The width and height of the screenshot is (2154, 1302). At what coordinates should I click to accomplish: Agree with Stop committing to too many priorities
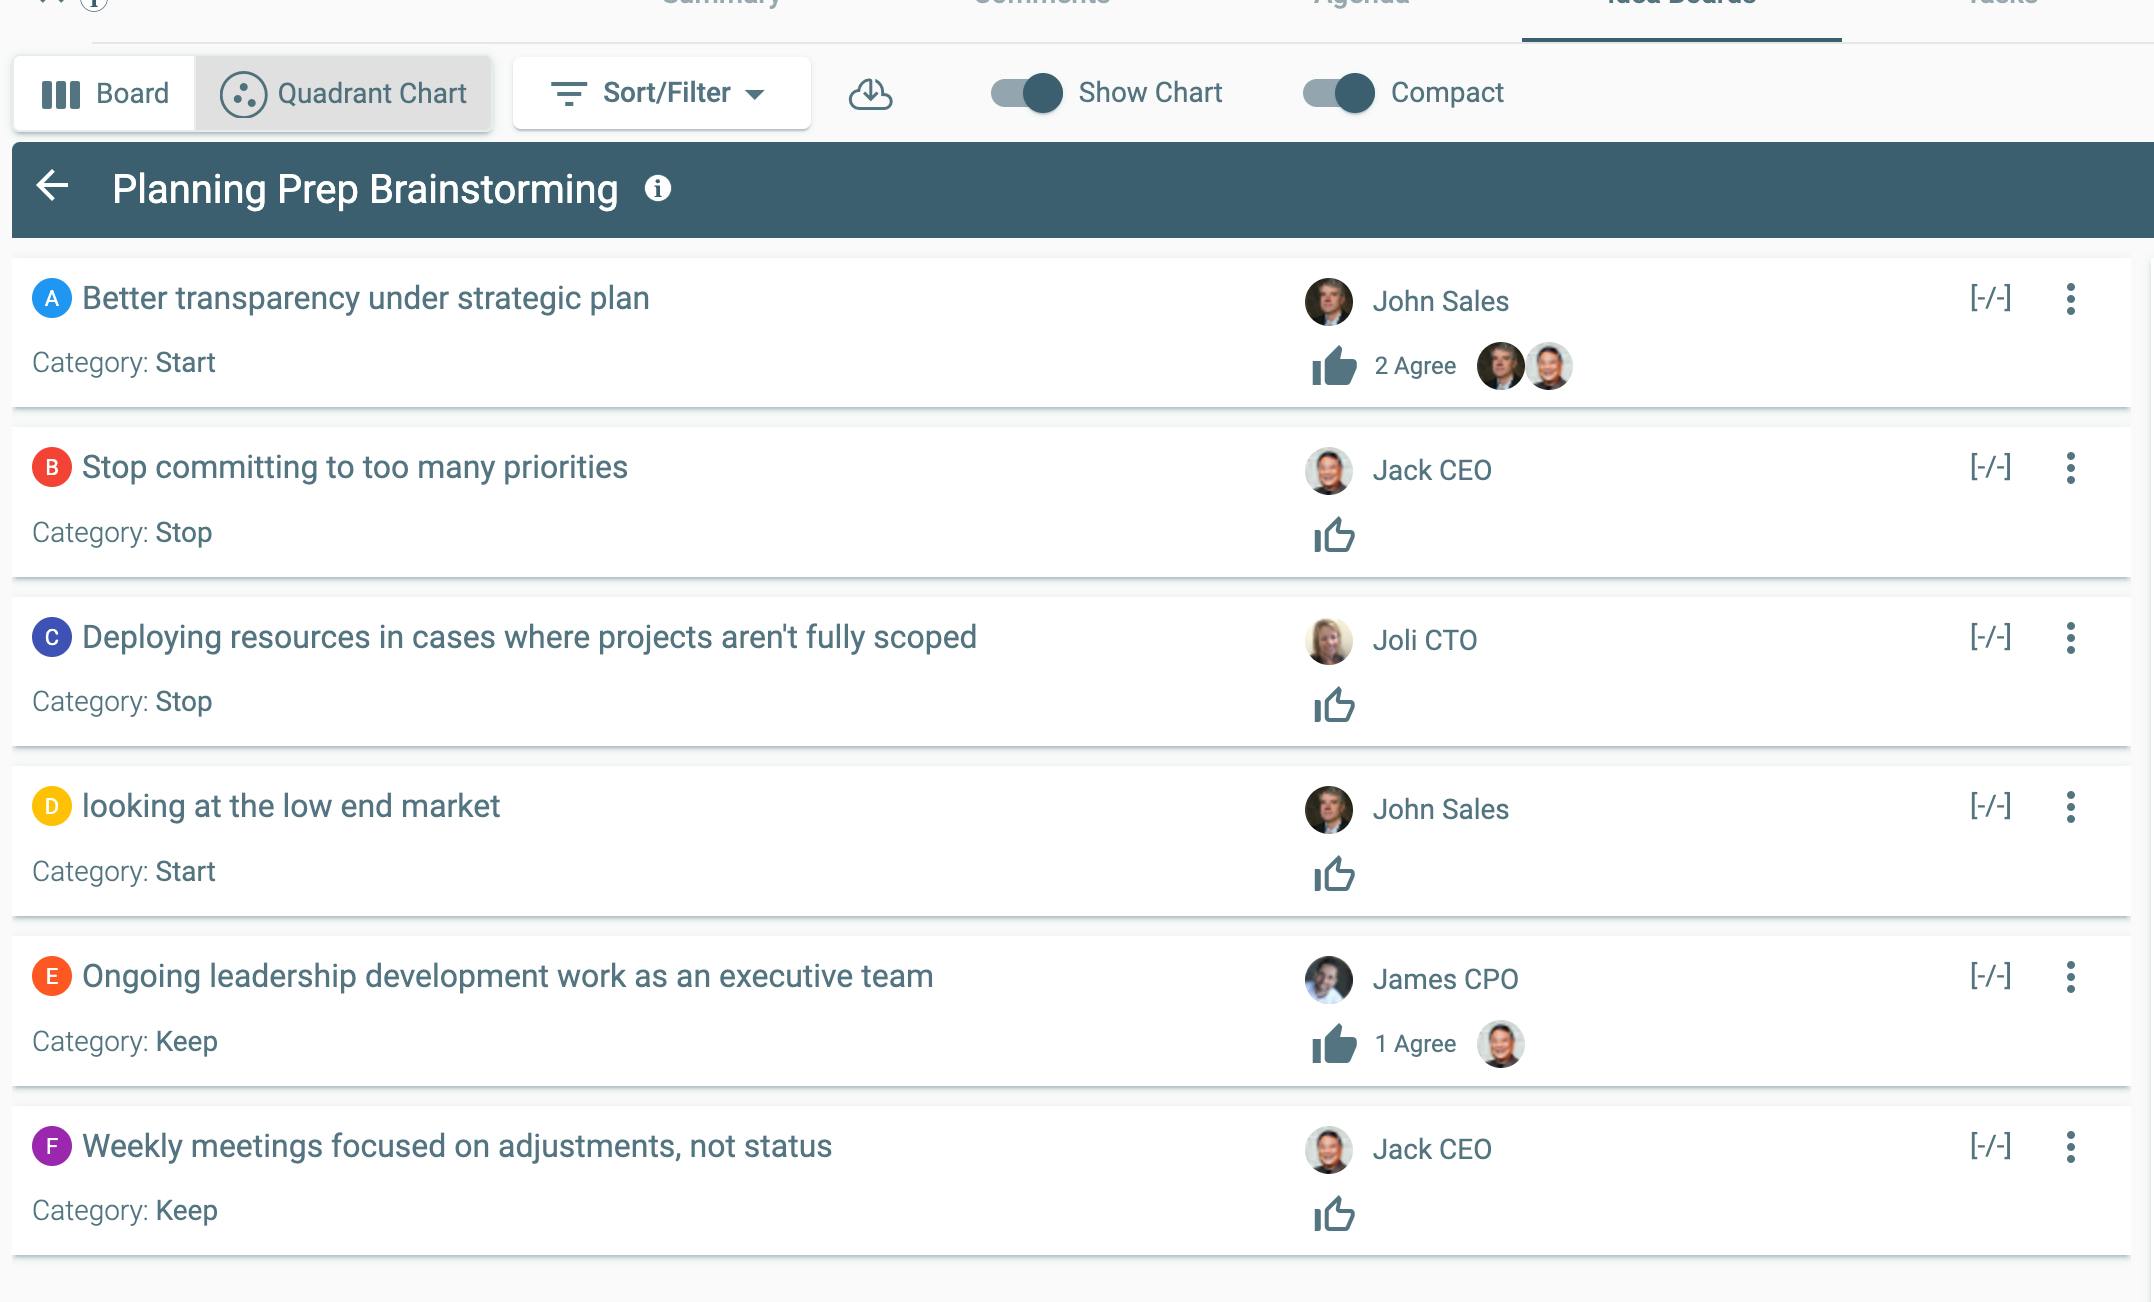1334,536
